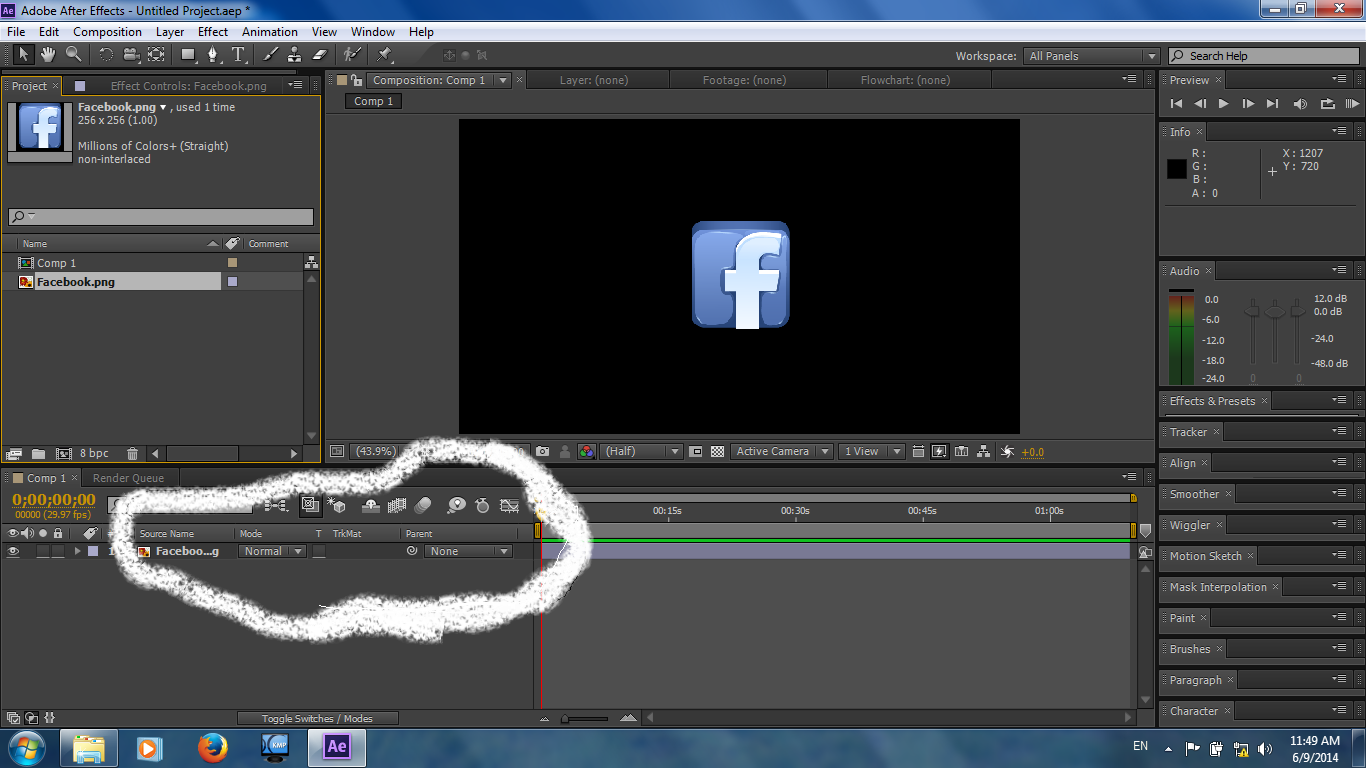The width and height of the screenshot is (1366, 768).
Task: Click the 8 bpc color depth button
Action: coord(96,453)
